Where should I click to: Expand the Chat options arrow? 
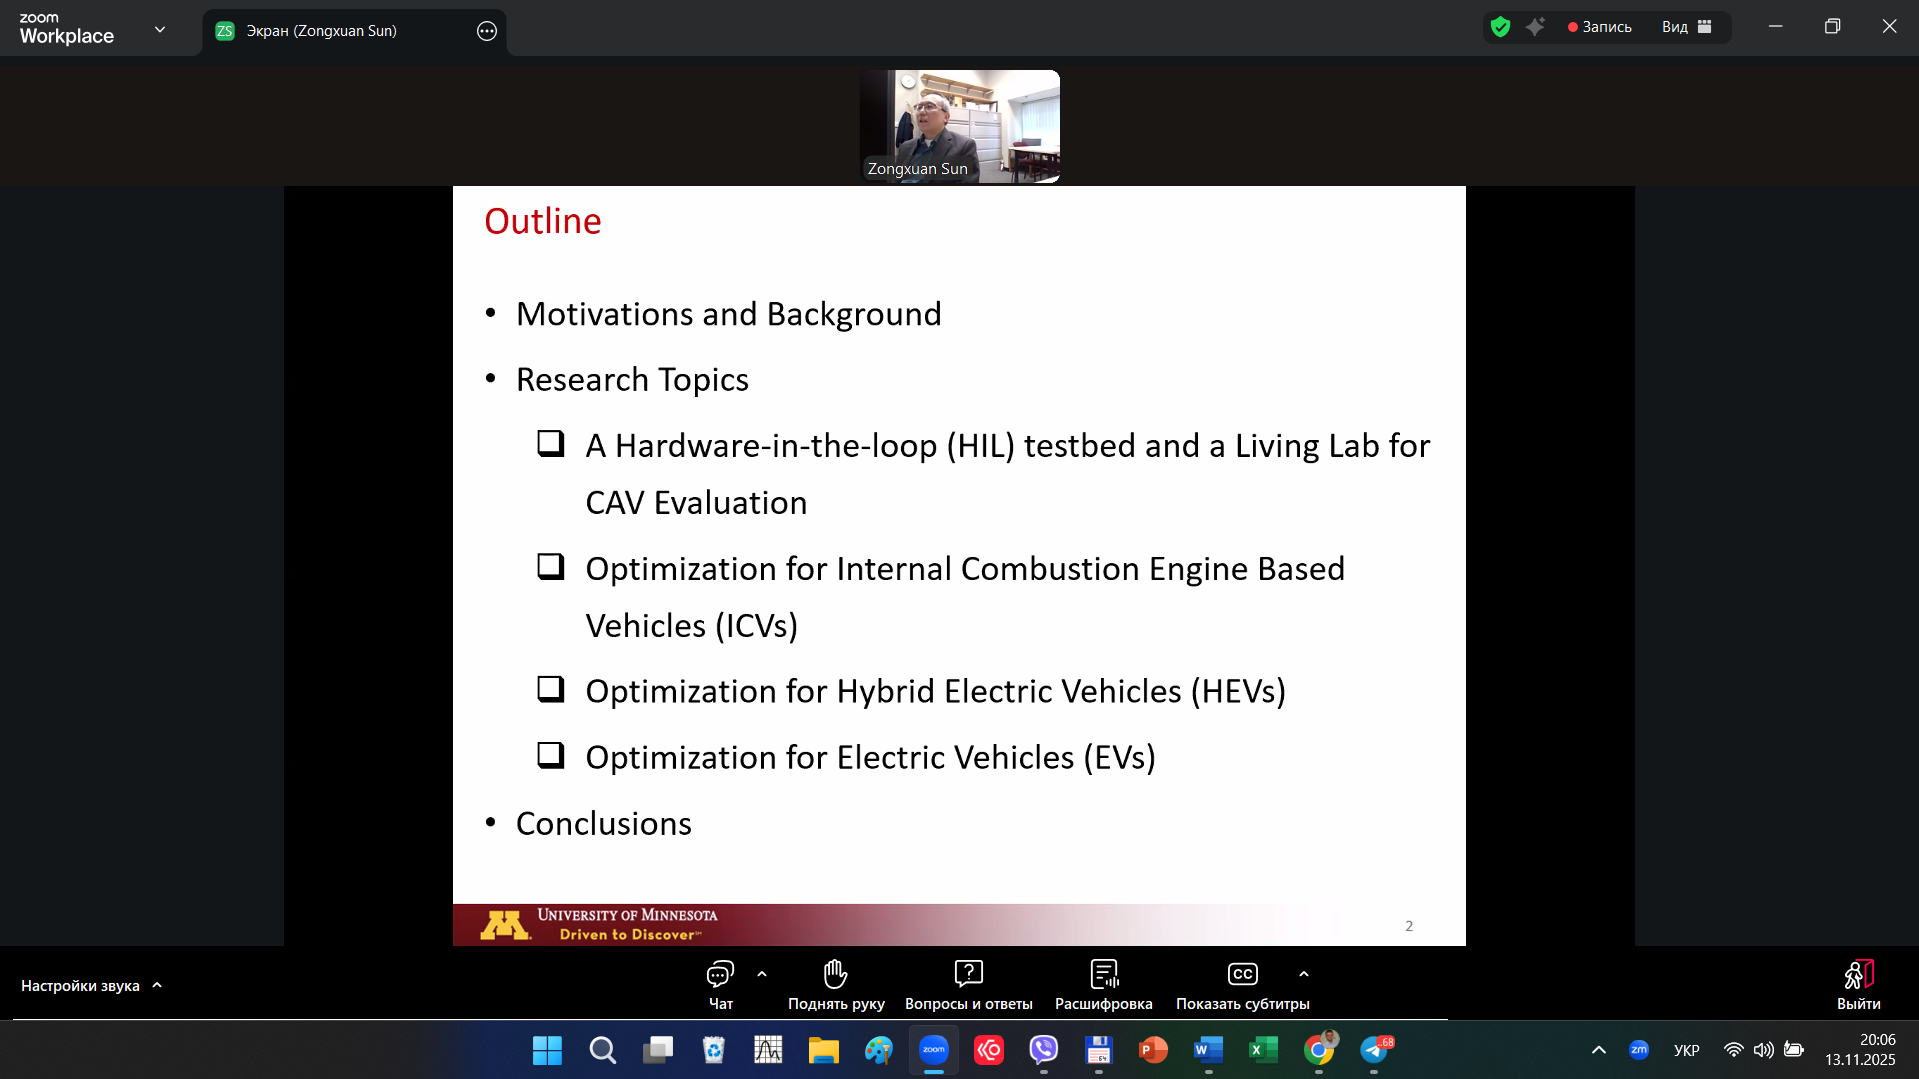762,974
